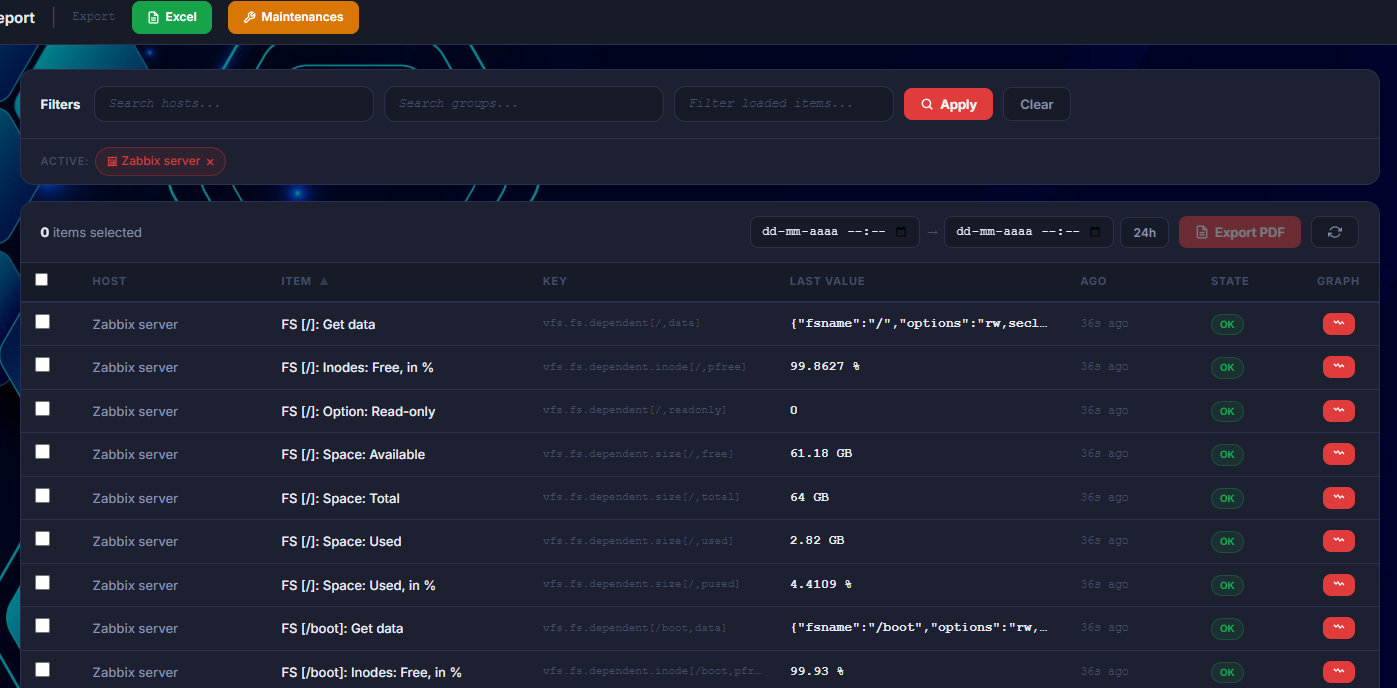1397x688 pixels.
Task: Check the FS [/]: Space: Available row
Action: click(42, 452)
